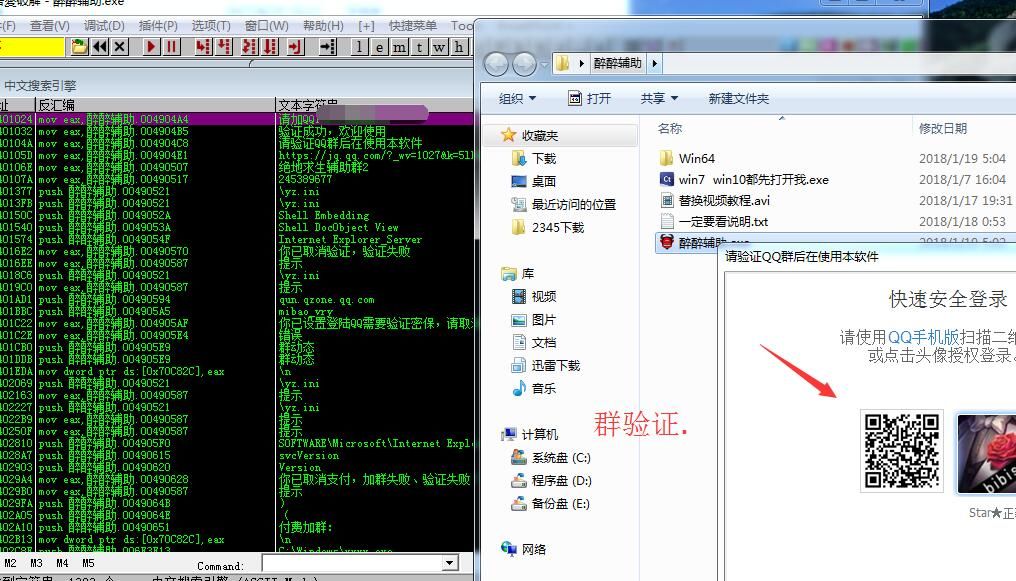
Task: Go forward in the Explorer window
Action: 524,63
